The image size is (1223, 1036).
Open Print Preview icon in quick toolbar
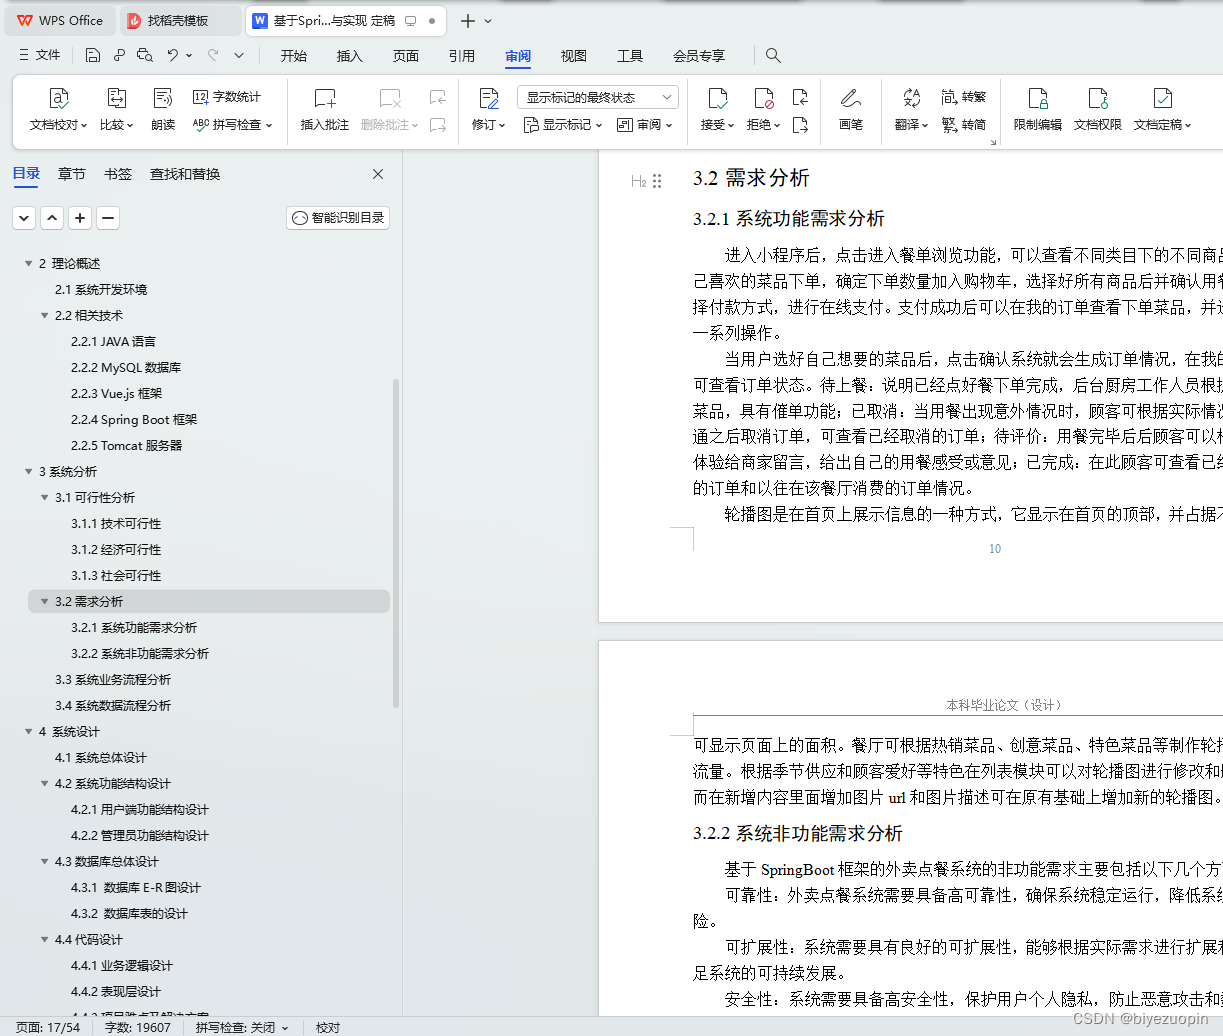(x=145, y=55)
